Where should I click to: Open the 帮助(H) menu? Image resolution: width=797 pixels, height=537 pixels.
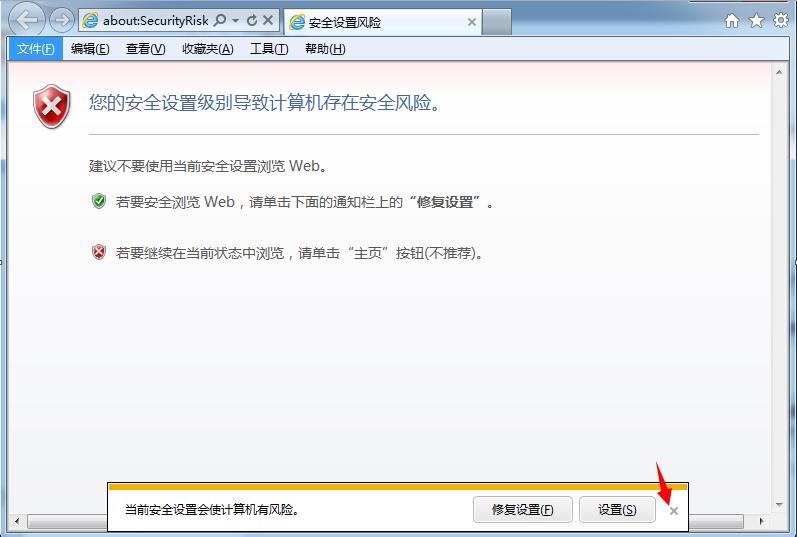tap(325, 49)
